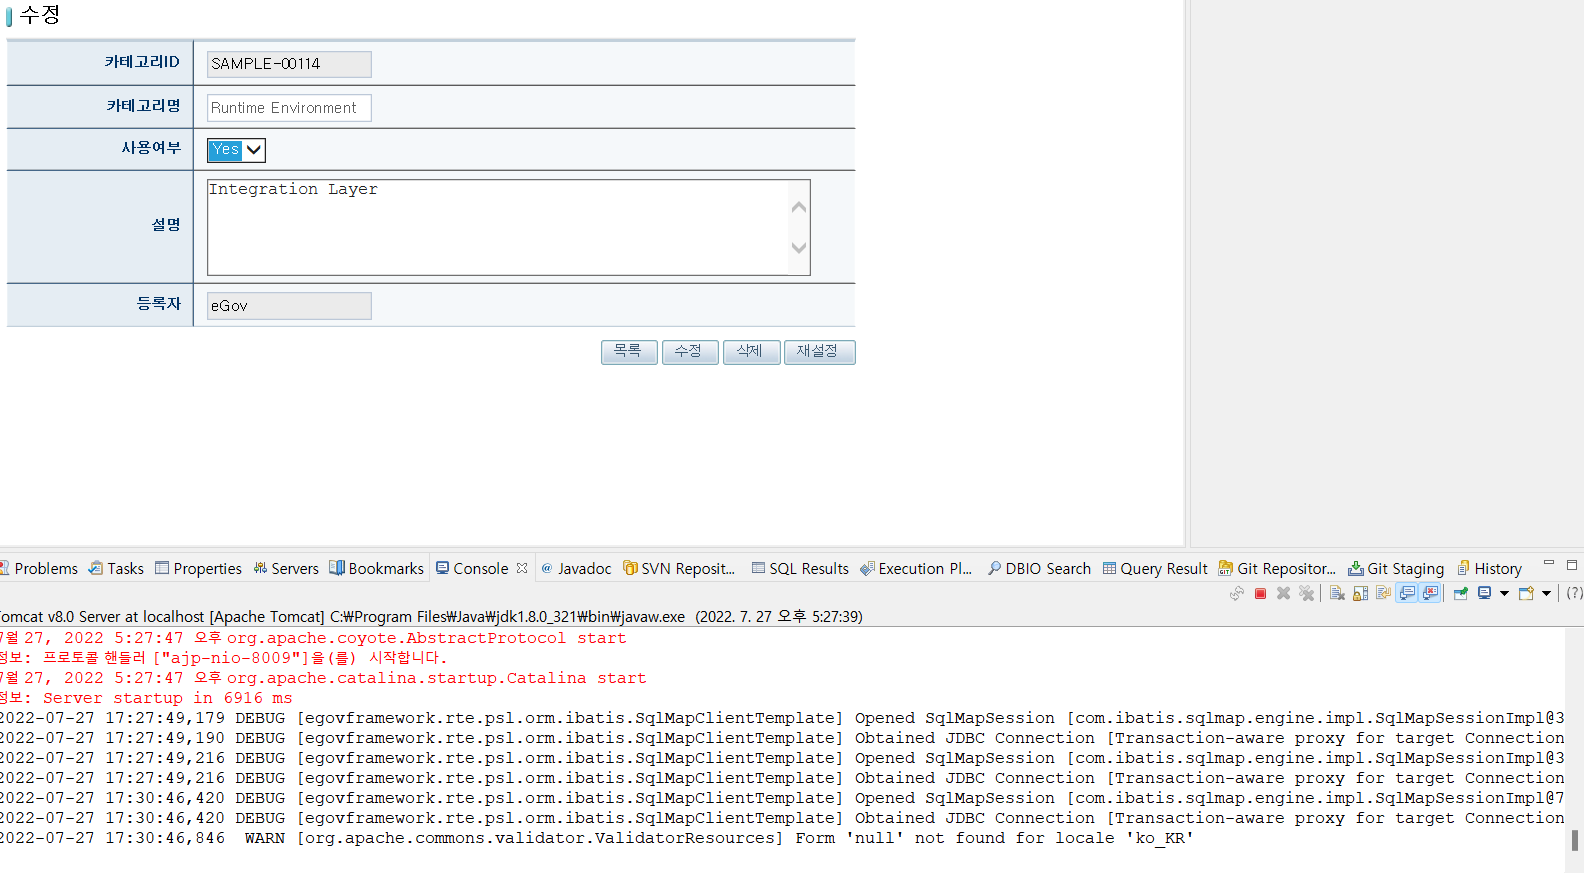Open the Git Repositories tab
This screenshot has width=1584, height=873.
tap(1277, 569)
